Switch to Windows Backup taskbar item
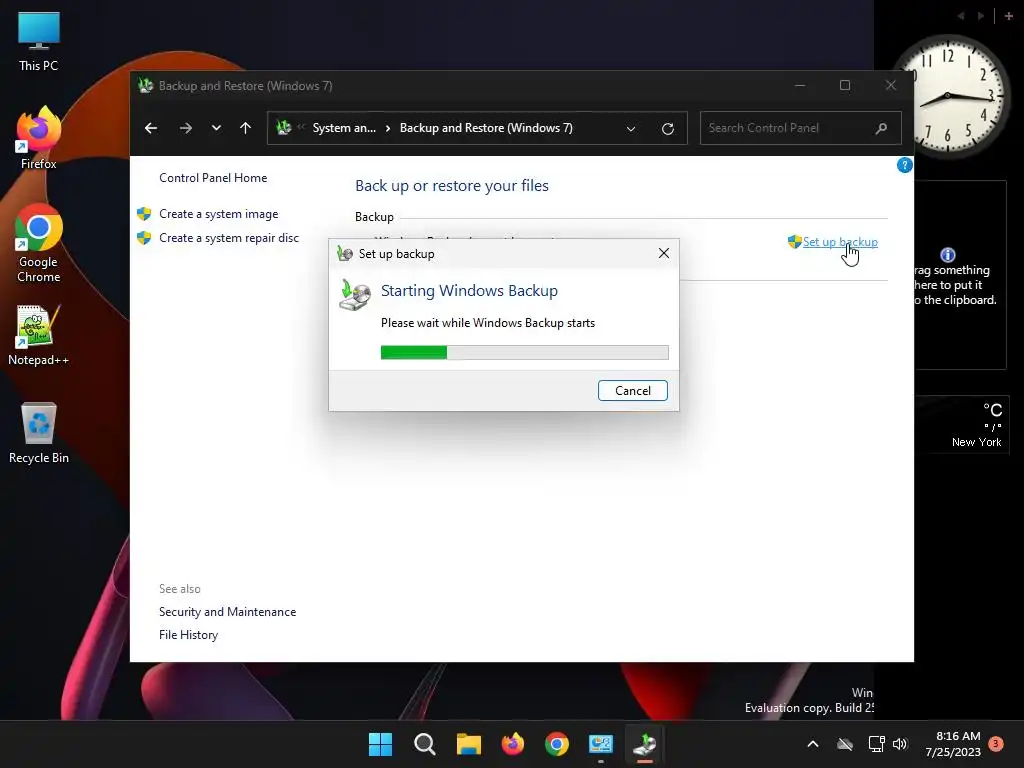Screen dimensions: 1024x768 (x=645, y=744)
